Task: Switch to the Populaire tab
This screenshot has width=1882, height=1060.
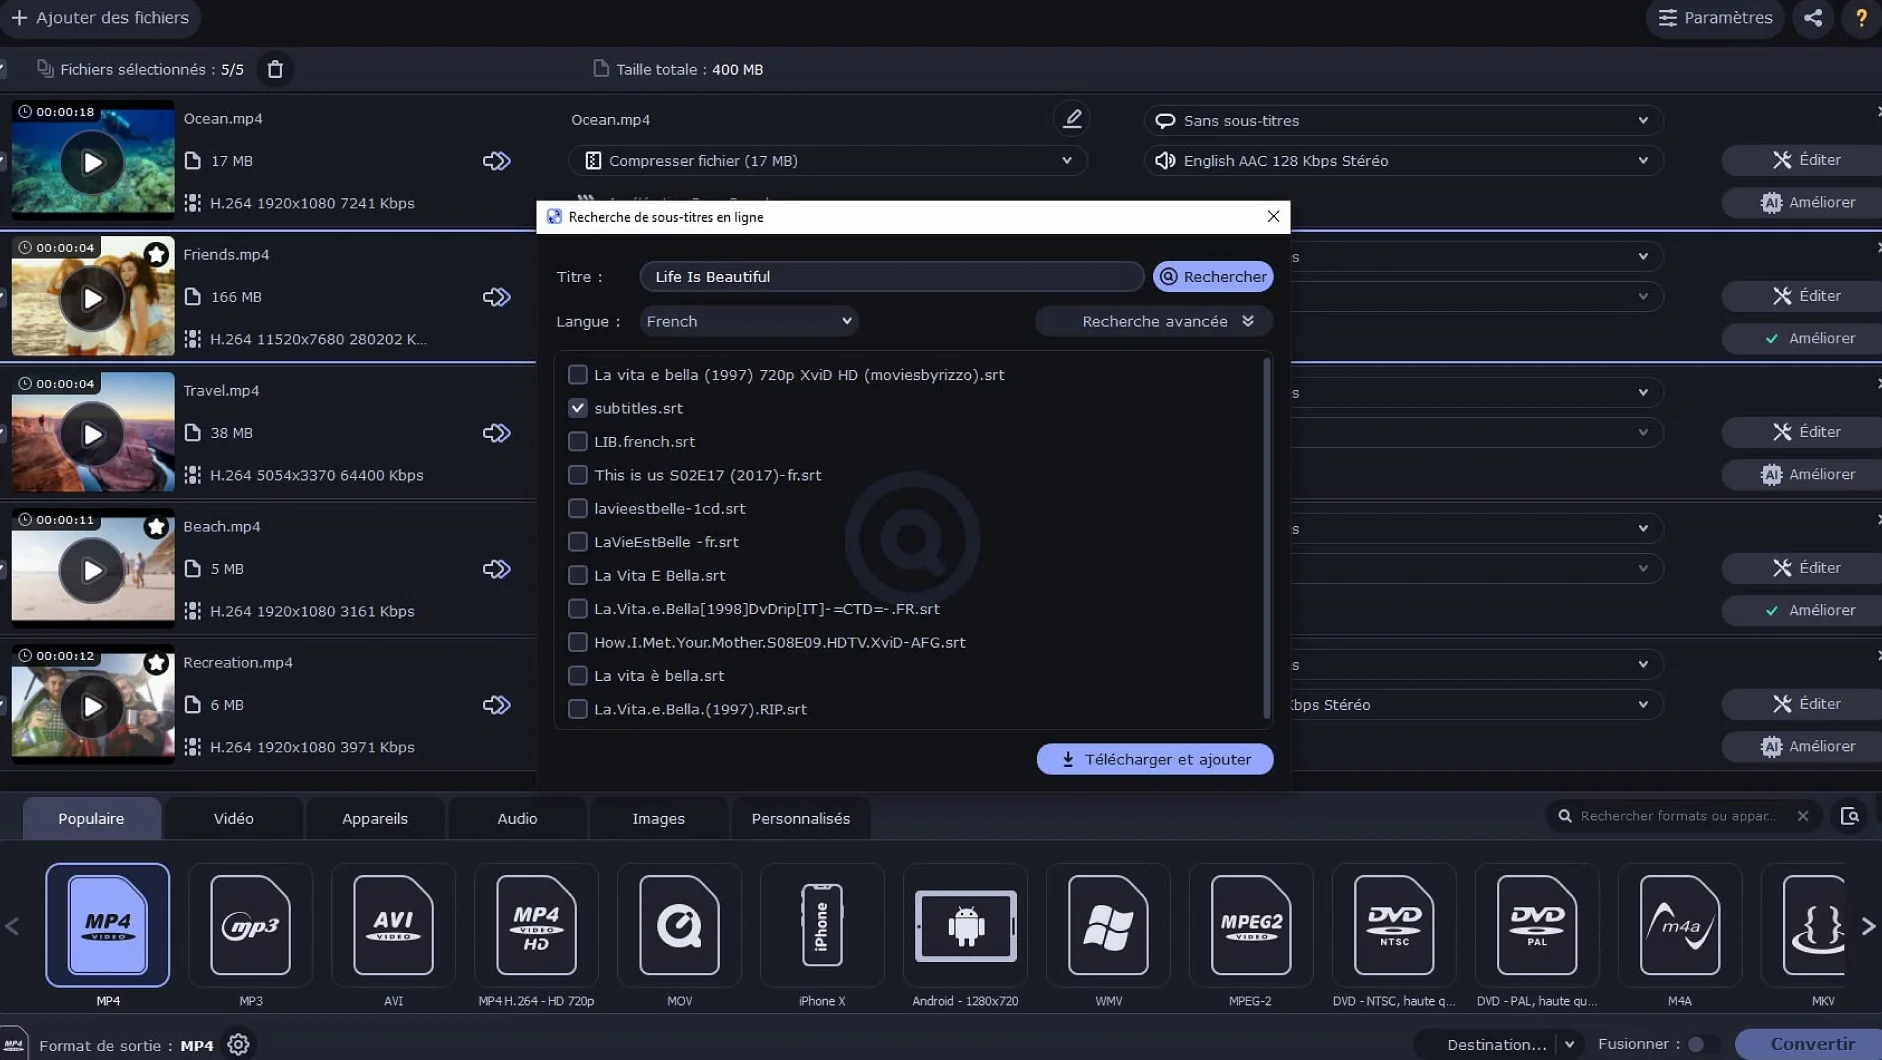Action: point(91,818)
